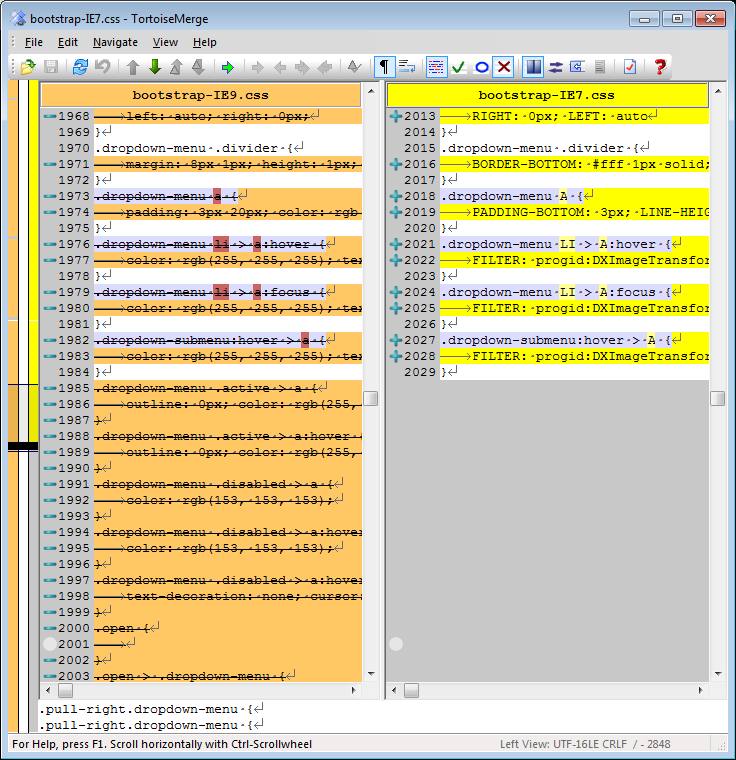Click the TortoiseMerge app icon in title bar
This screenshot has height=760, width=736.
click(18, 18)
